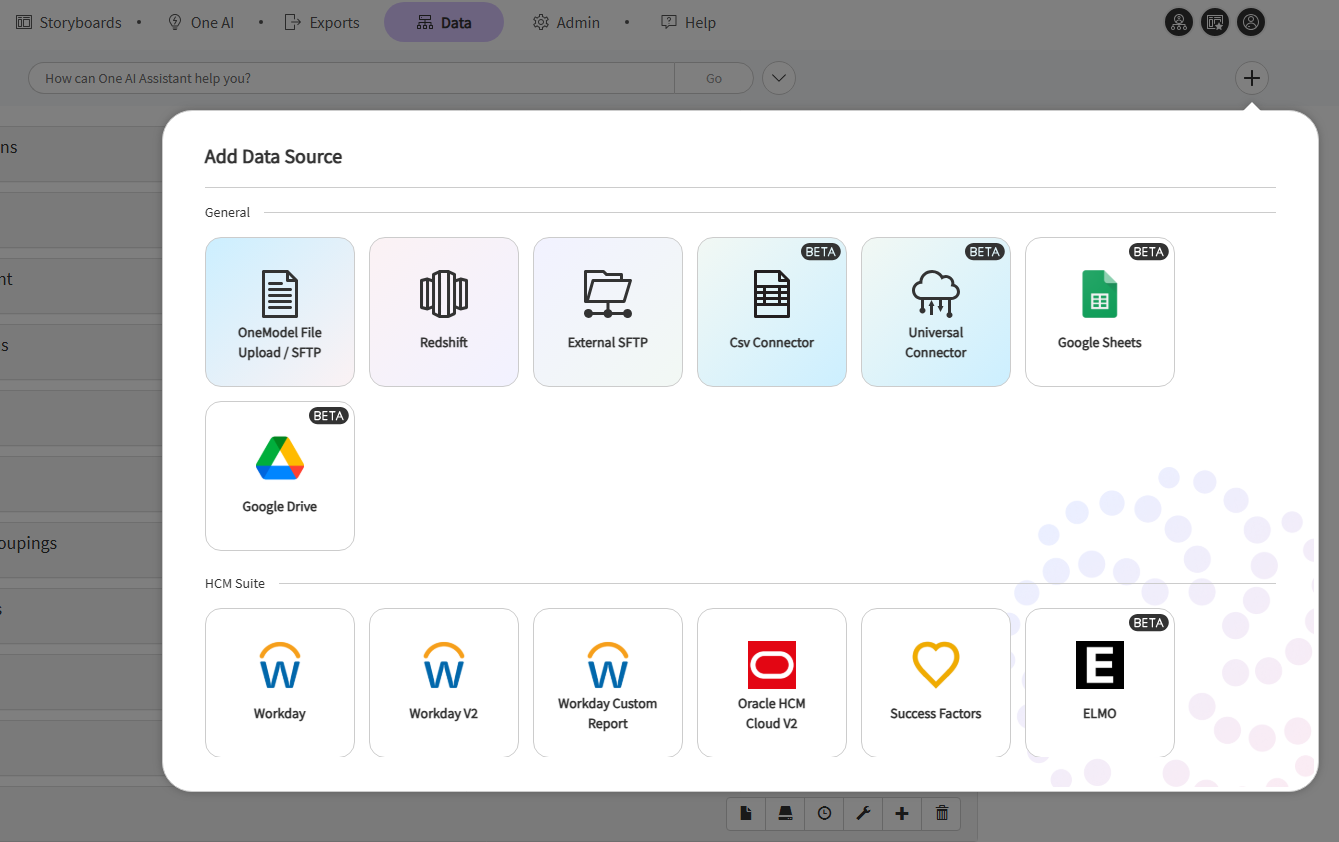Select the Csv Connector tile

click(771, 312)
